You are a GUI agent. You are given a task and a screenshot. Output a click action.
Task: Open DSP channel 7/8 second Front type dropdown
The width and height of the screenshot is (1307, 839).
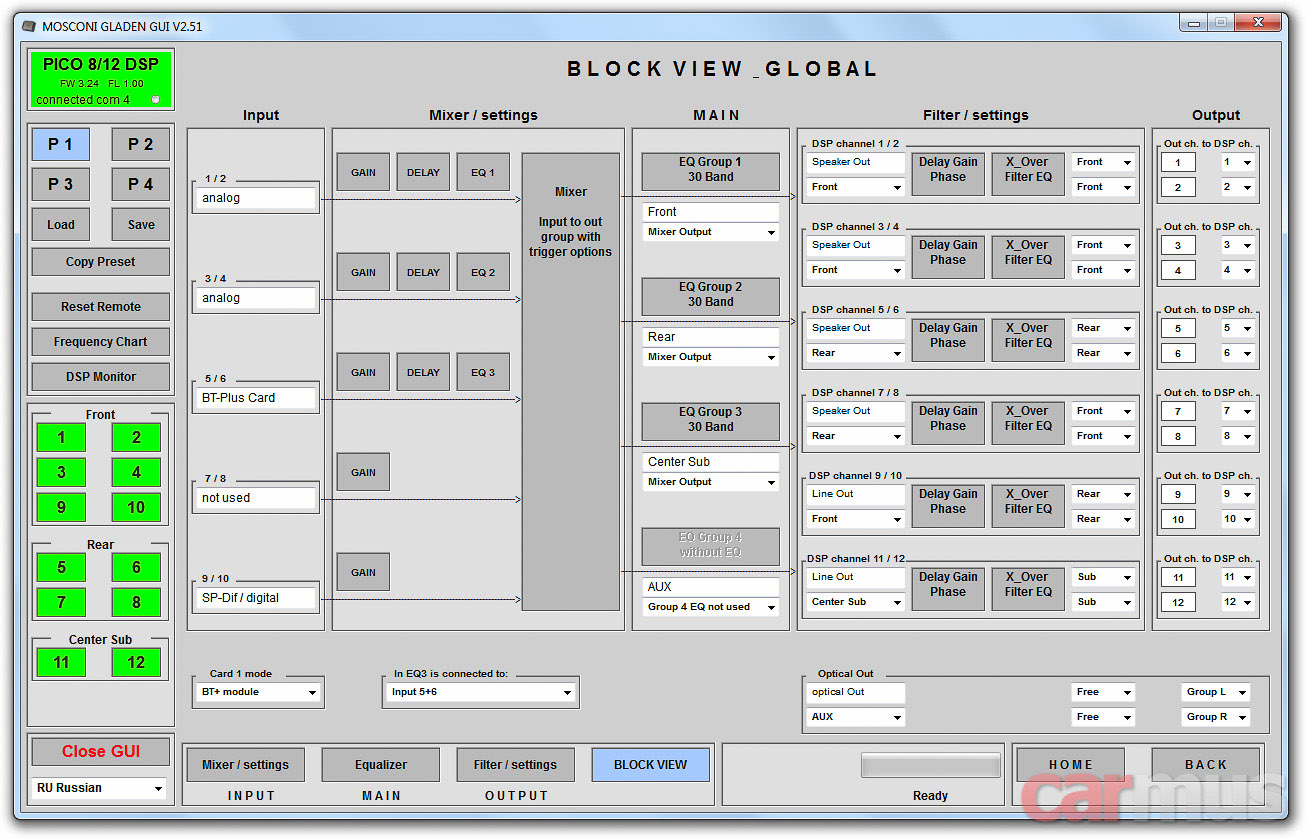(x=1103, y=436)
